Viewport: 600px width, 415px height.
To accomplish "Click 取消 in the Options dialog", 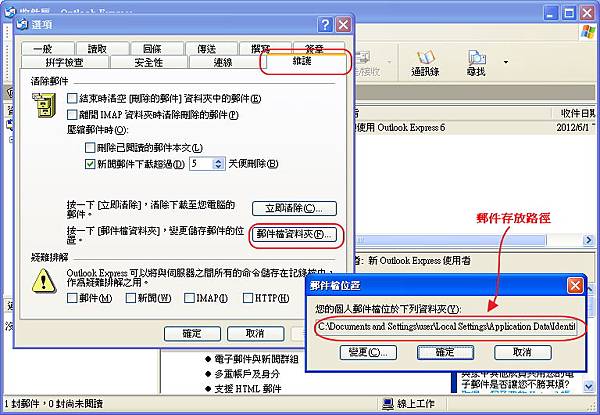I will 255,334.
